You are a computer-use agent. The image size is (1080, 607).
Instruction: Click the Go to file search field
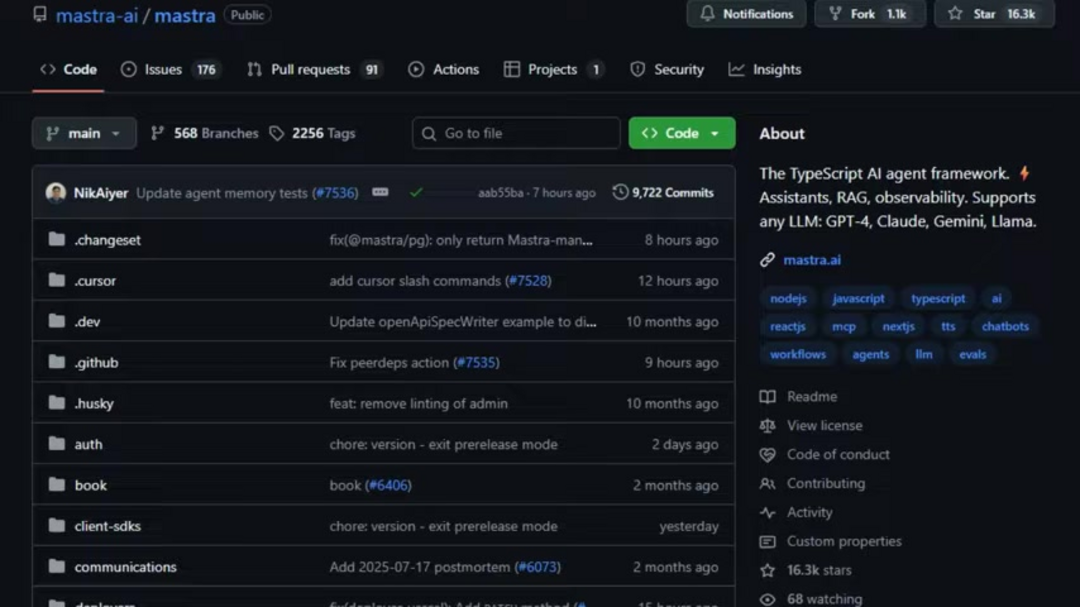coord(516,133)
